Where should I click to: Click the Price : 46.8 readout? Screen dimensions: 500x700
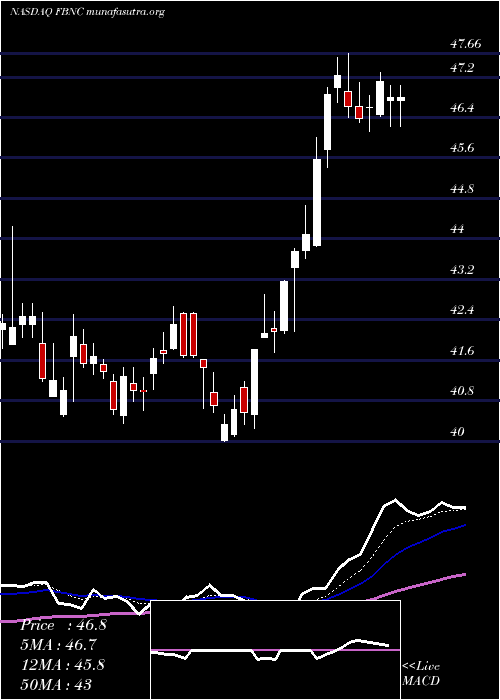point(63,625)
